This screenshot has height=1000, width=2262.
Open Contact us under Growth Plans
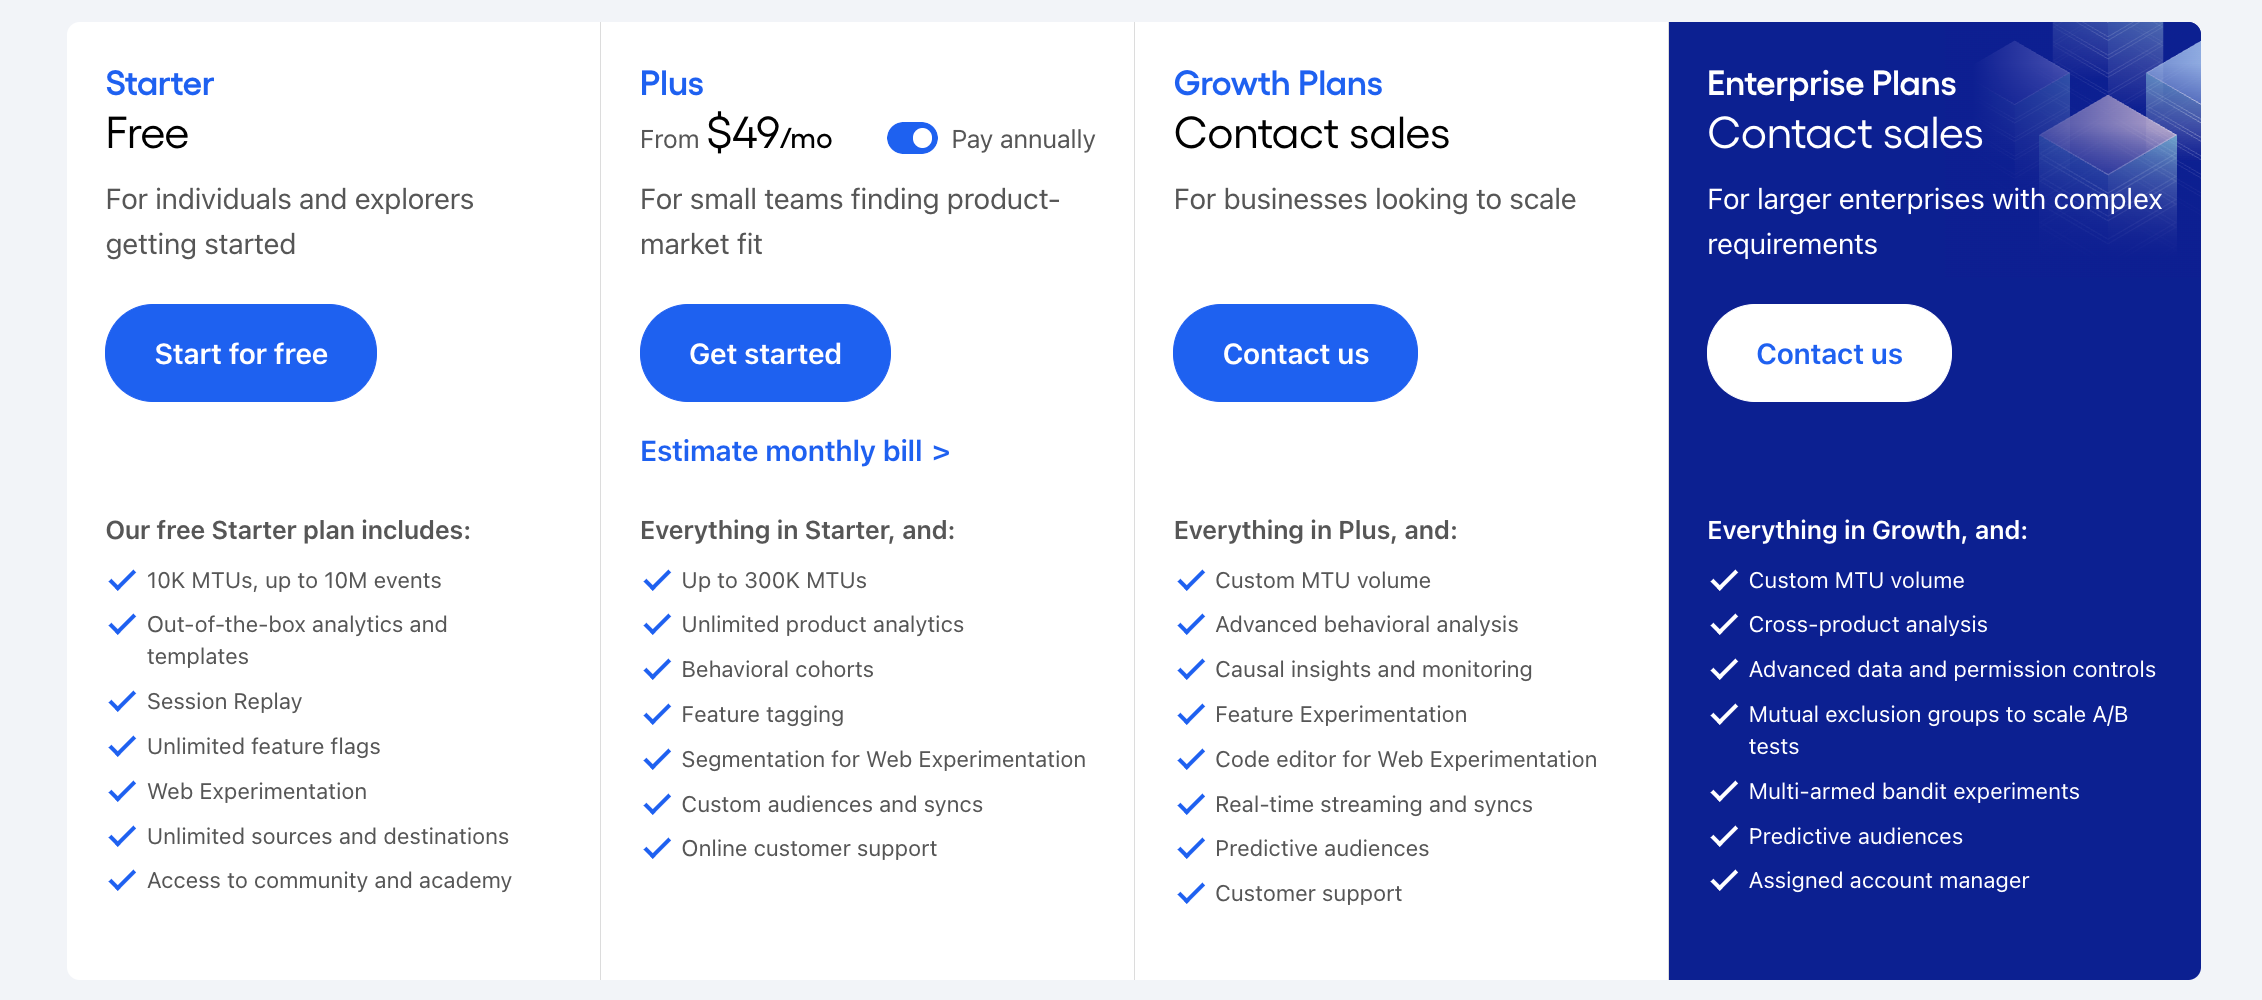coord(1295,353)
